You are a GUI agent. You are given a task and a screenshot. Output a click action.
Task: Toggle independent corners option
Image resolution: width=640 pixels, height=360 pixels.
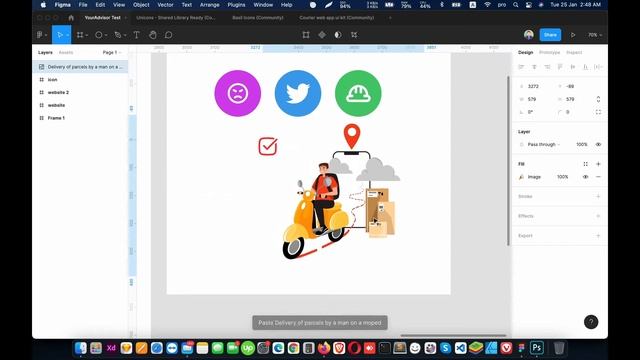[x=598, y=112]
